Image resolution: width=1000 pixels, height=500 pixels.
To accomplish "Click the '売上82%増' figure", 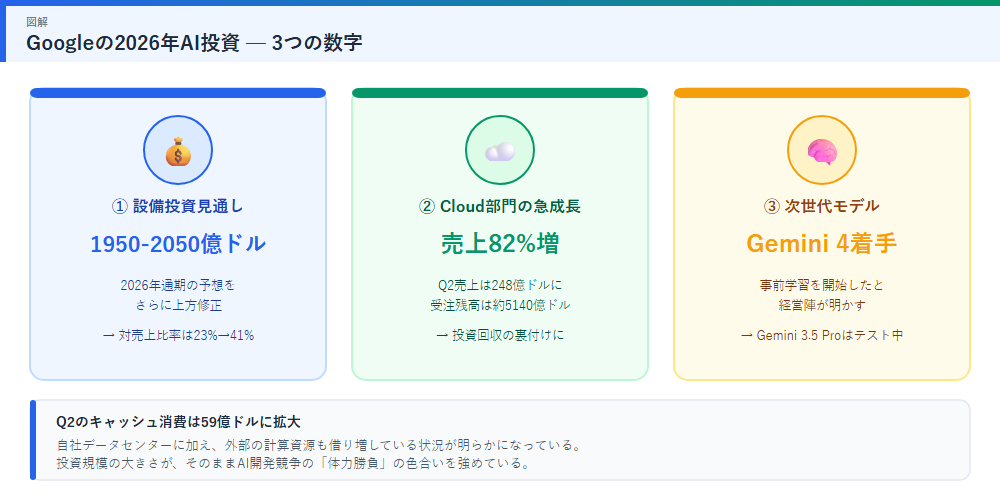I will pos(500,244).
